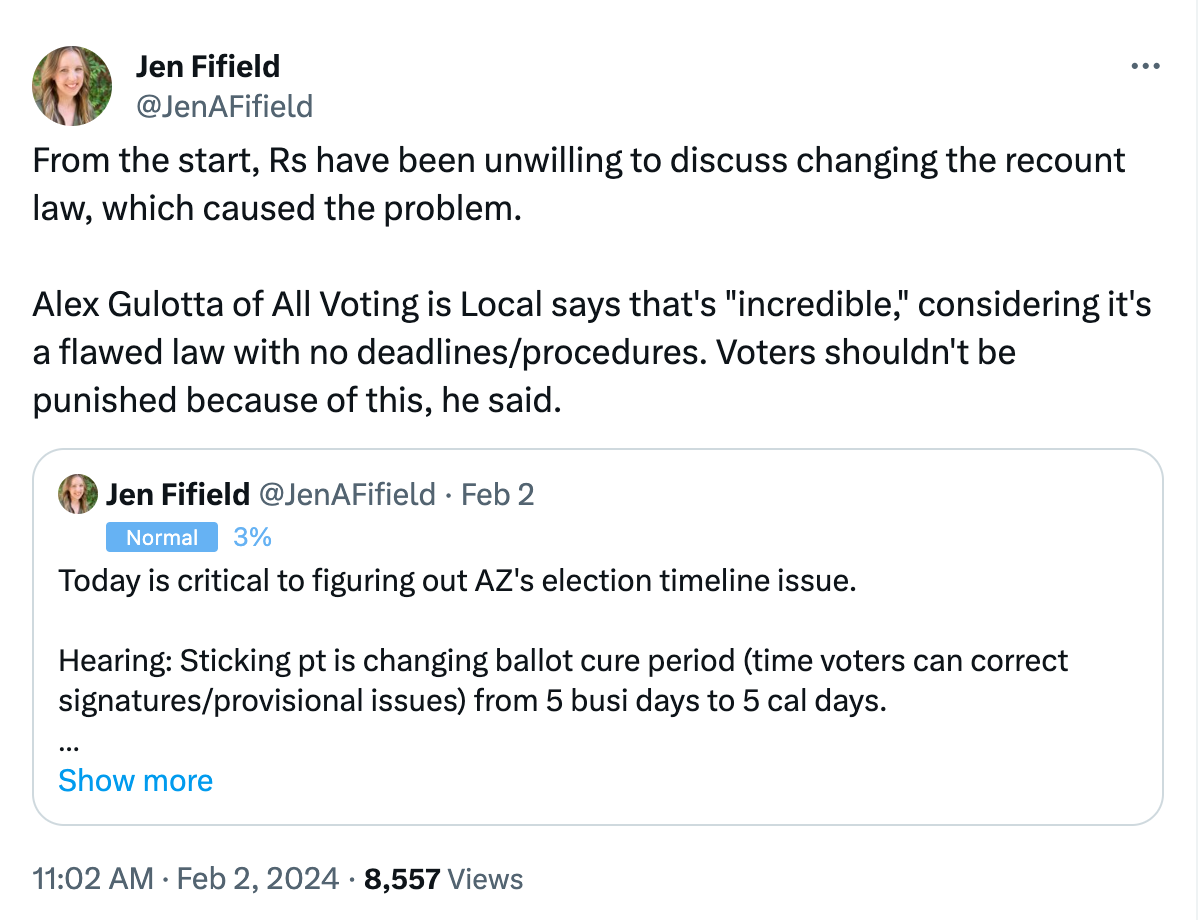Click Jen Fifield's large profile avatar
The height and width of the screenshot is (920, 1198).
72,86
